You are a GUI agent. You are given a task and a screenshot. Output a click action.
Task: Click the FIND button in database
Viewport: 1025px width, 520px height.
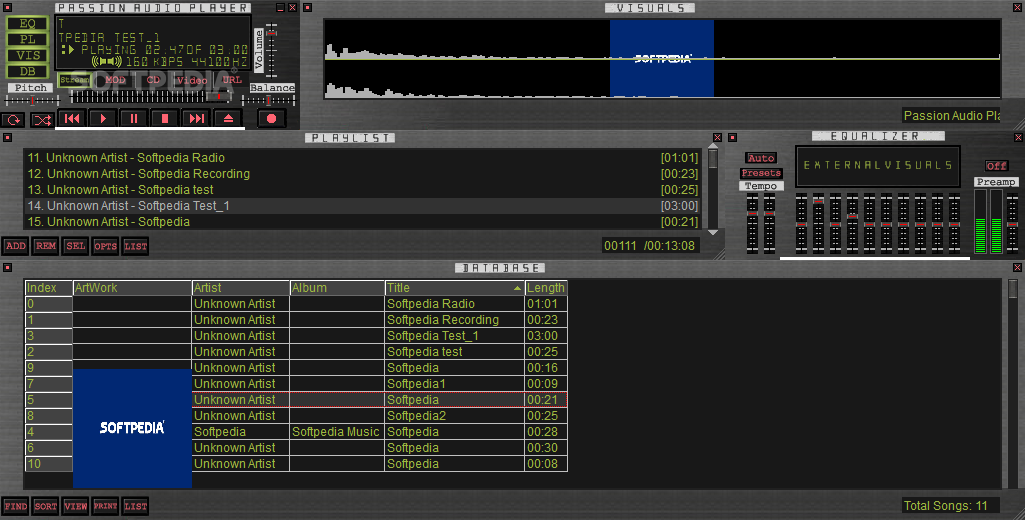pos(15,506)
